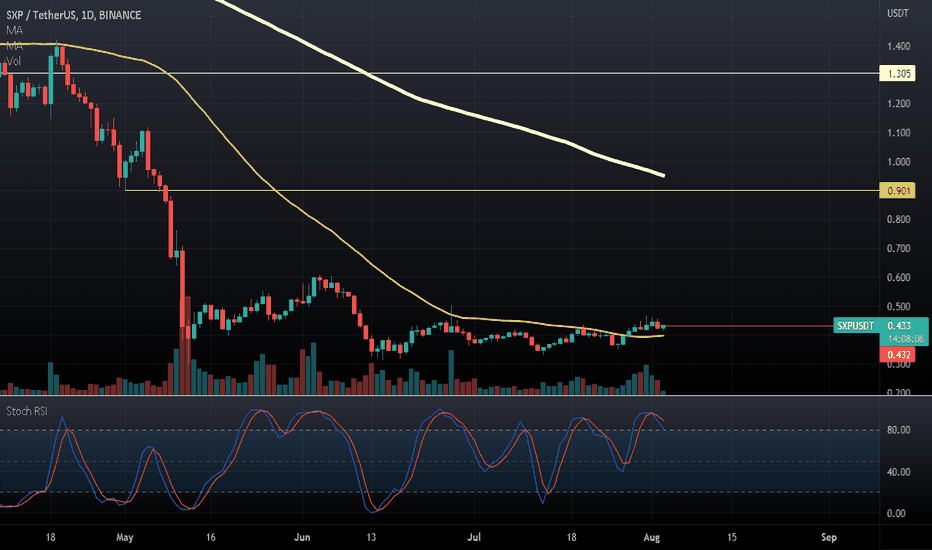Click the USDT currency label
Image resolution: width=932 pixels, height=550 pixels.
point(898,13)
